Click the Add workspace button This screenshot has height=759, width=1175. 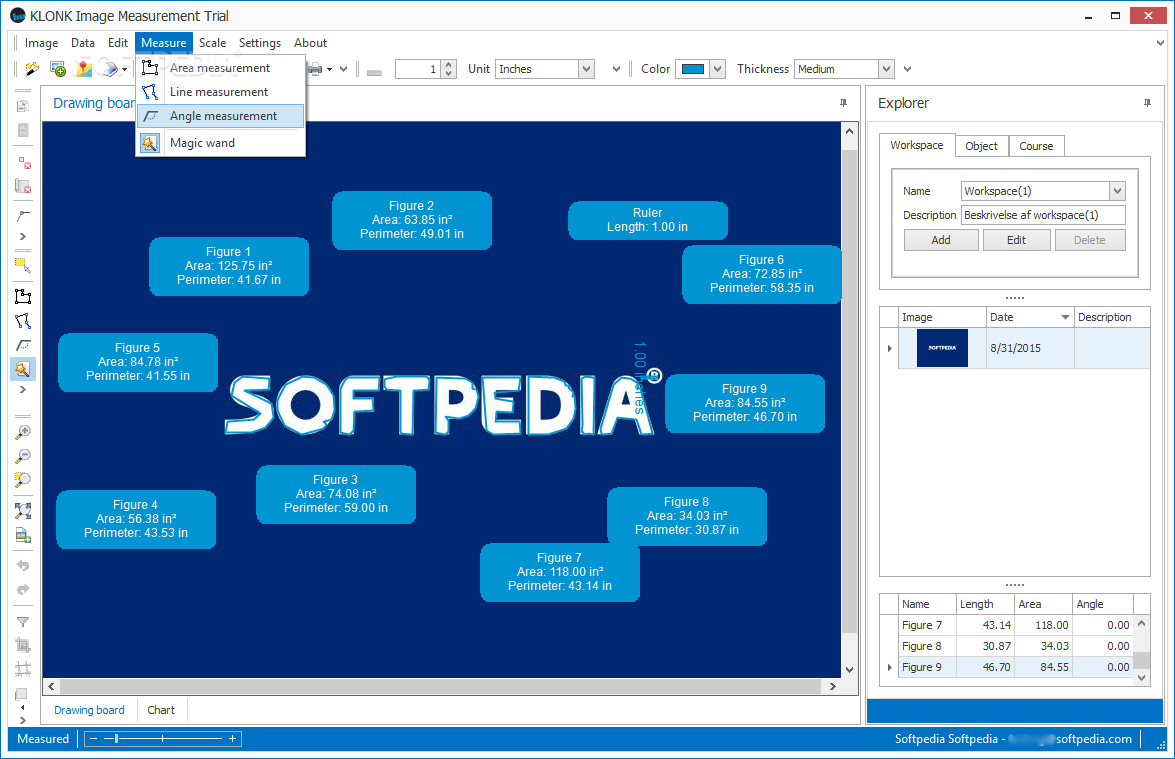941,240
